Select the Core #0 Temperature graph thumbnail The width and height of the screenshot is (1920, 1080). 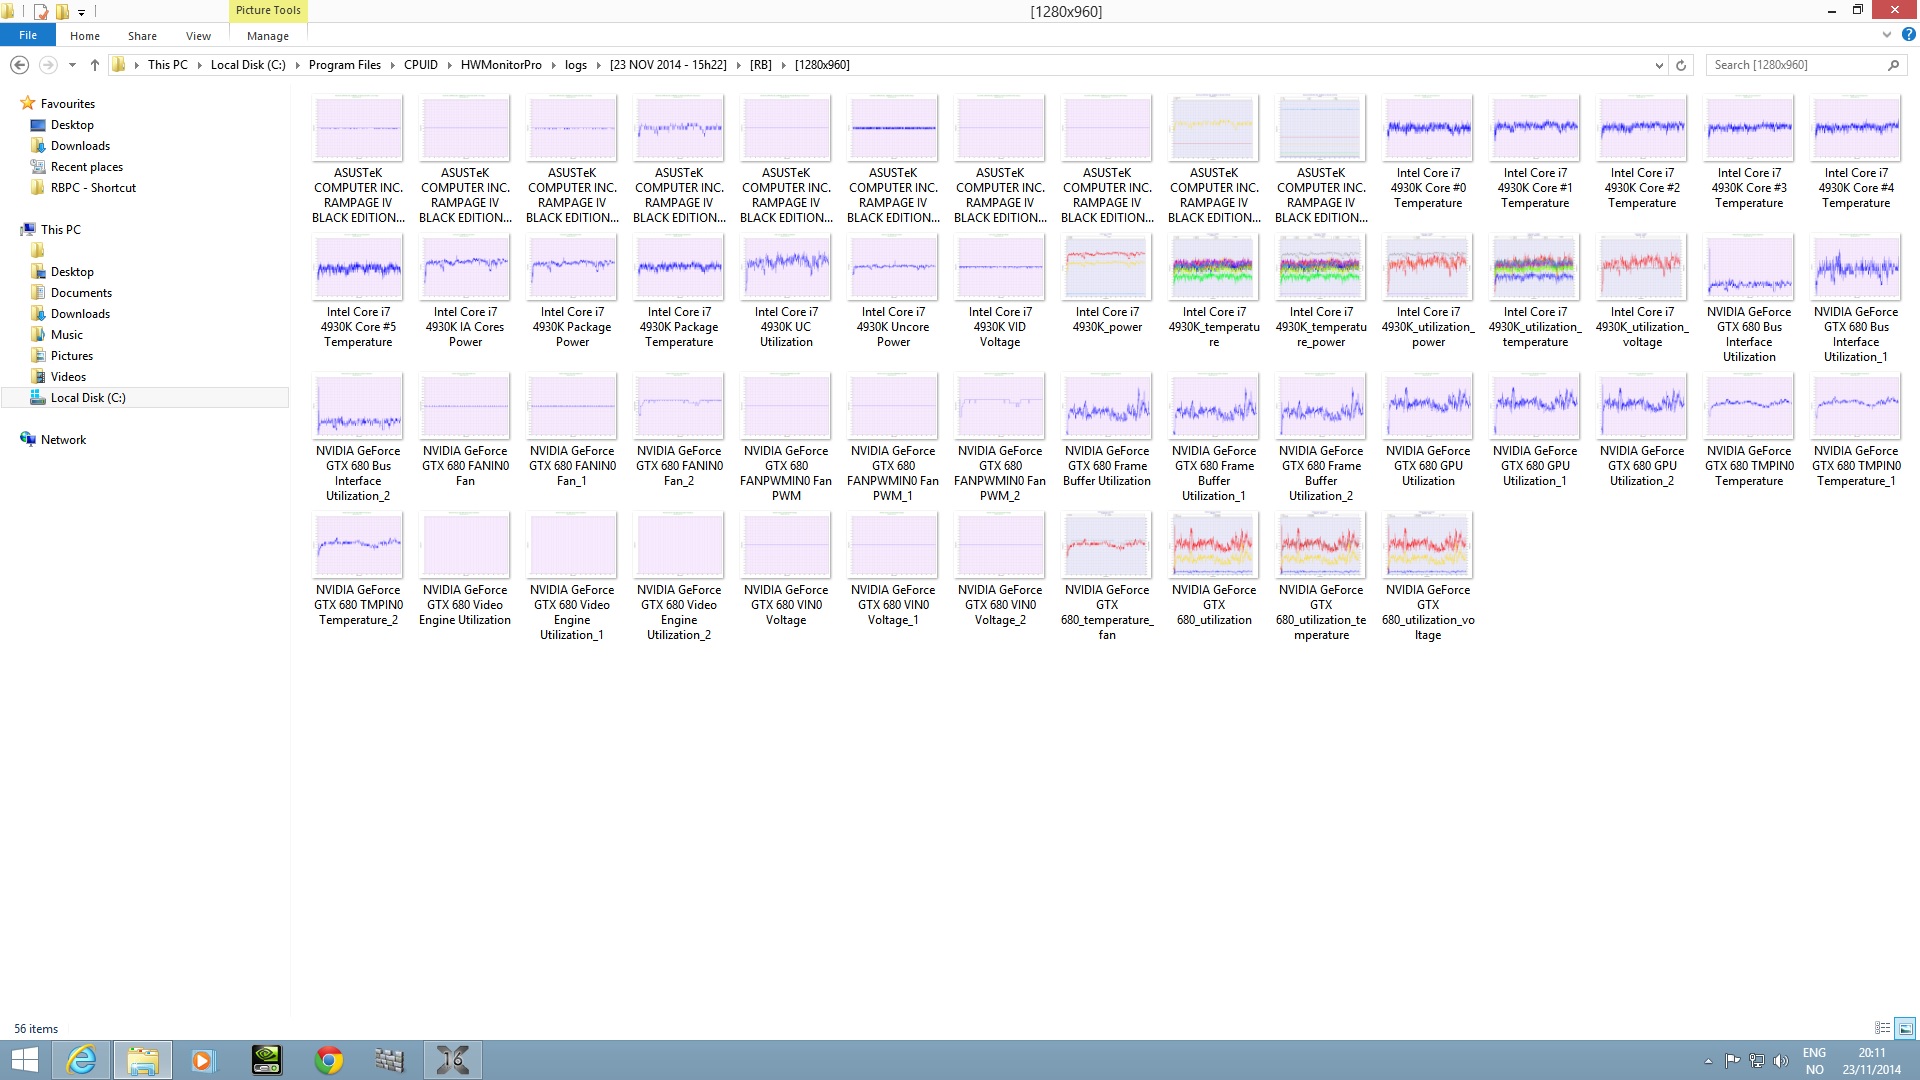1428,128
